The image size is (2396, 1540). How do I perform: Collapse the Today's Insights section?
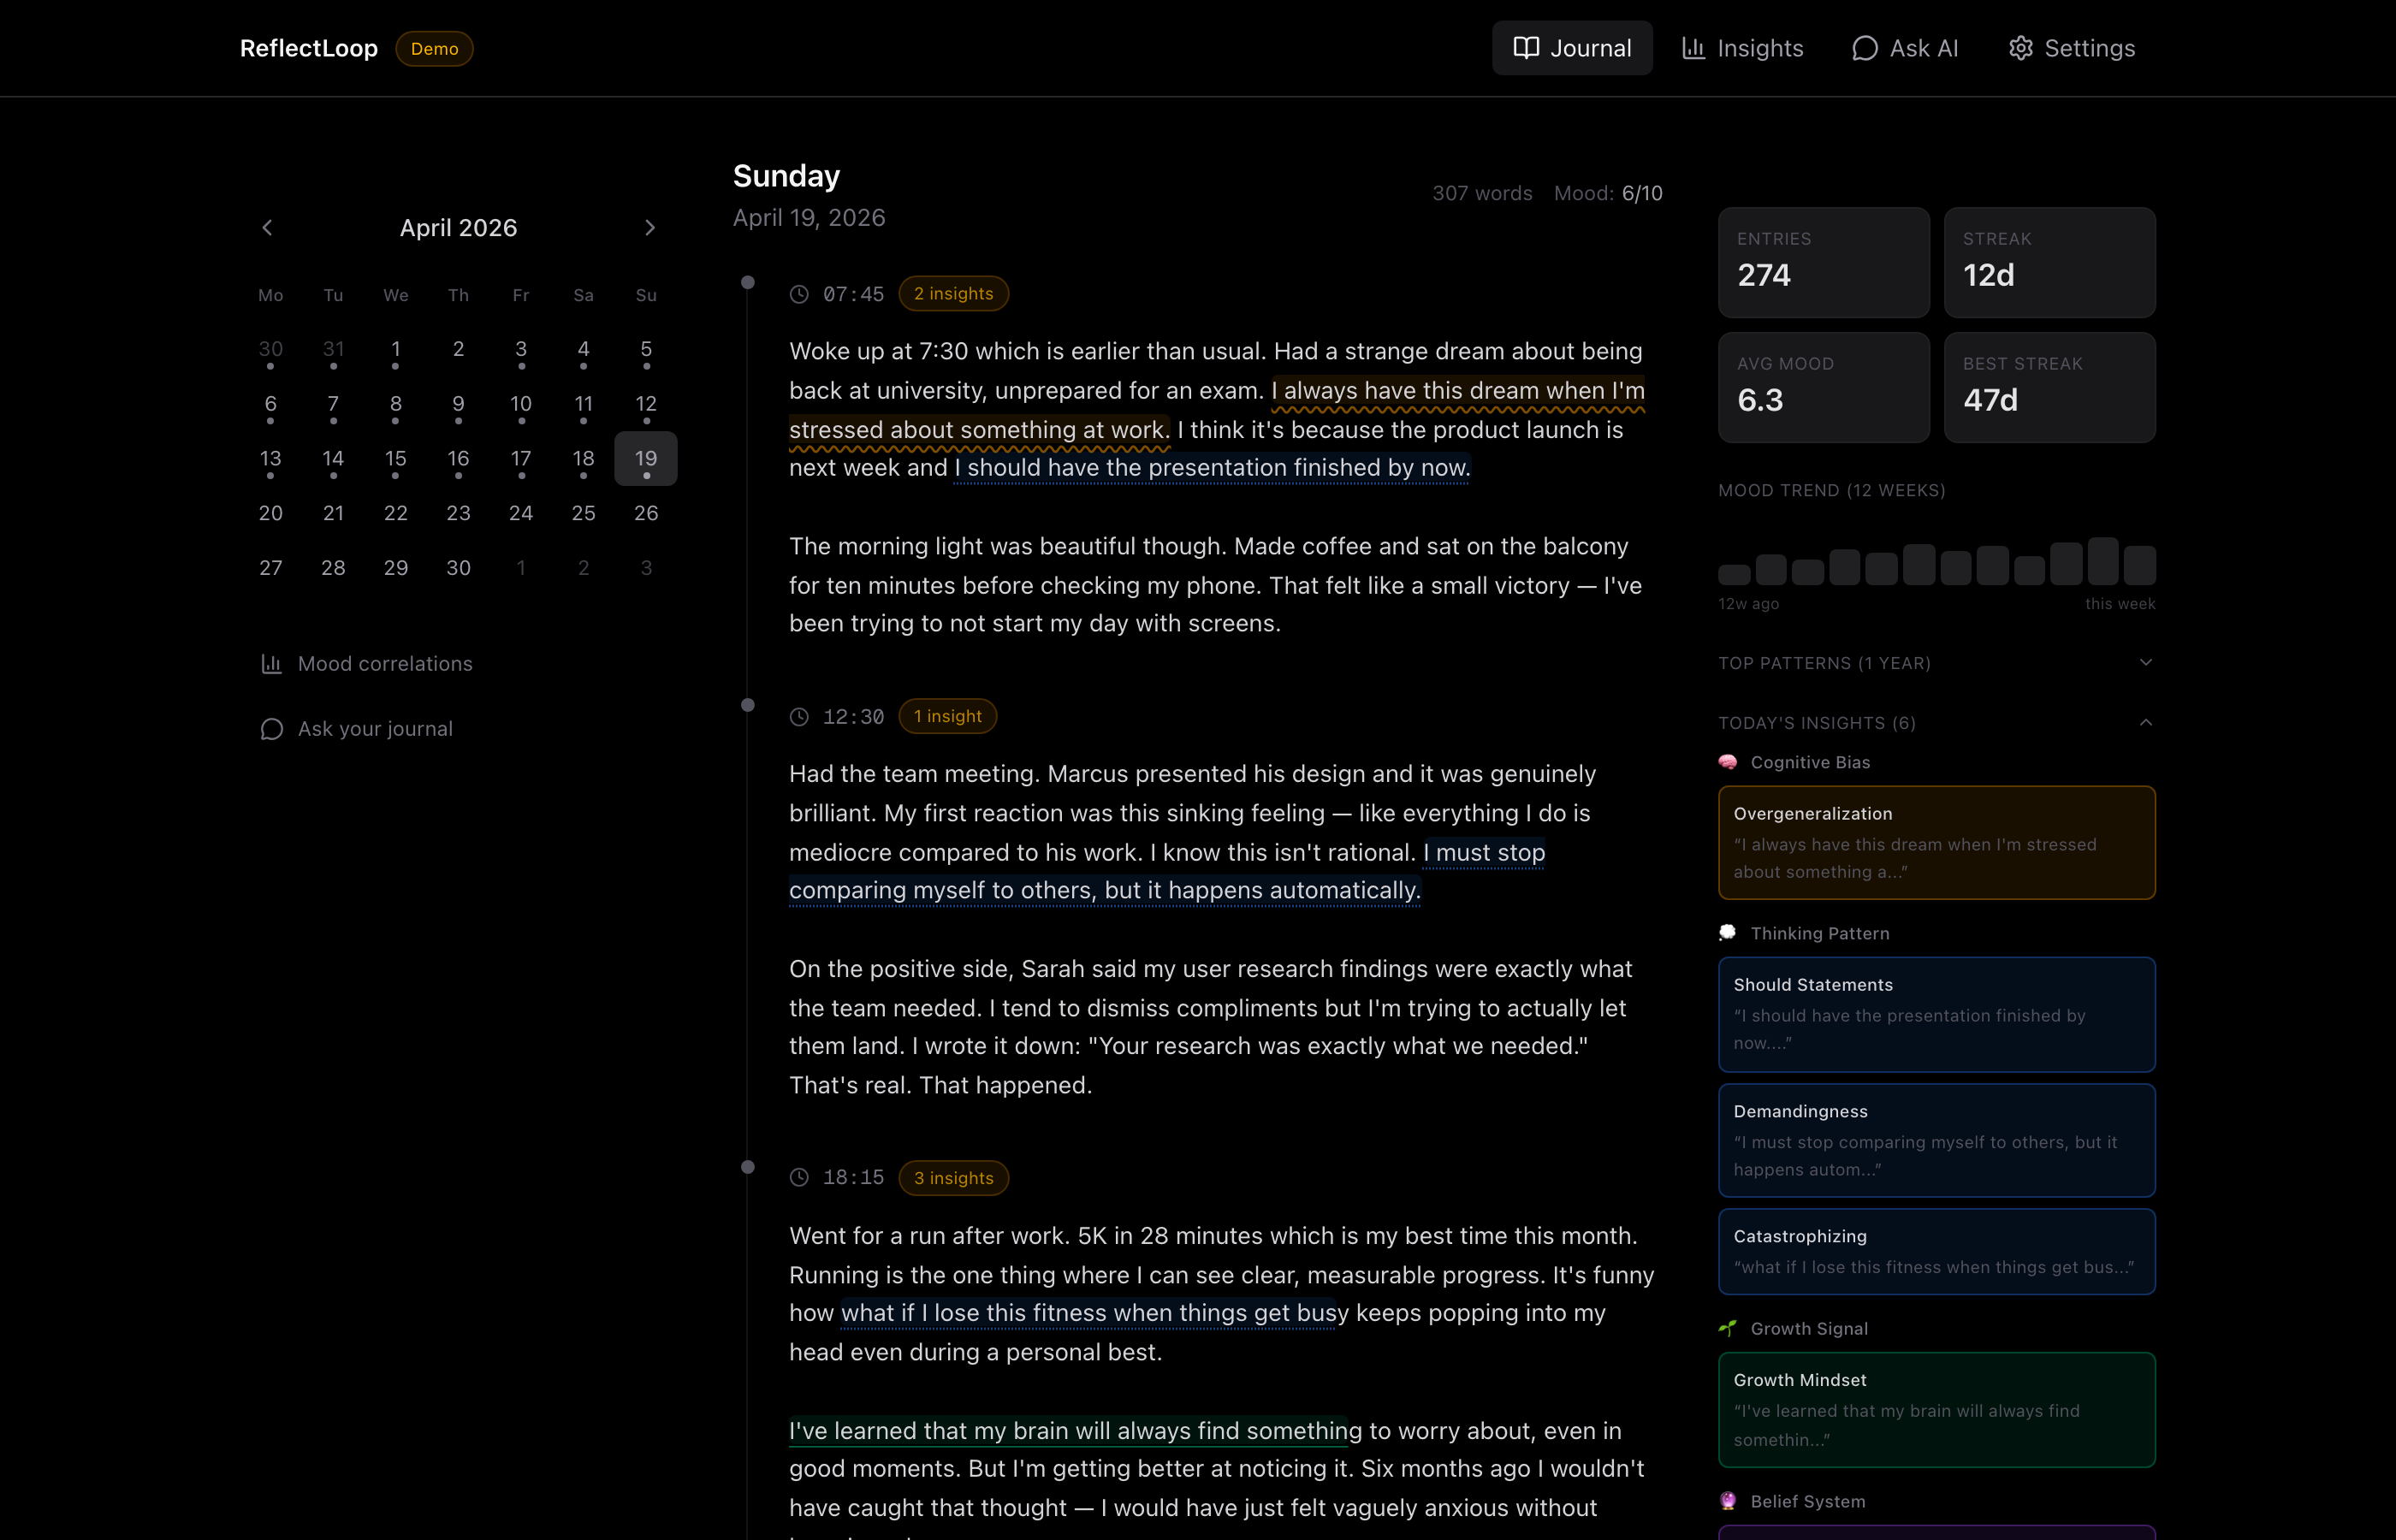1936,723
